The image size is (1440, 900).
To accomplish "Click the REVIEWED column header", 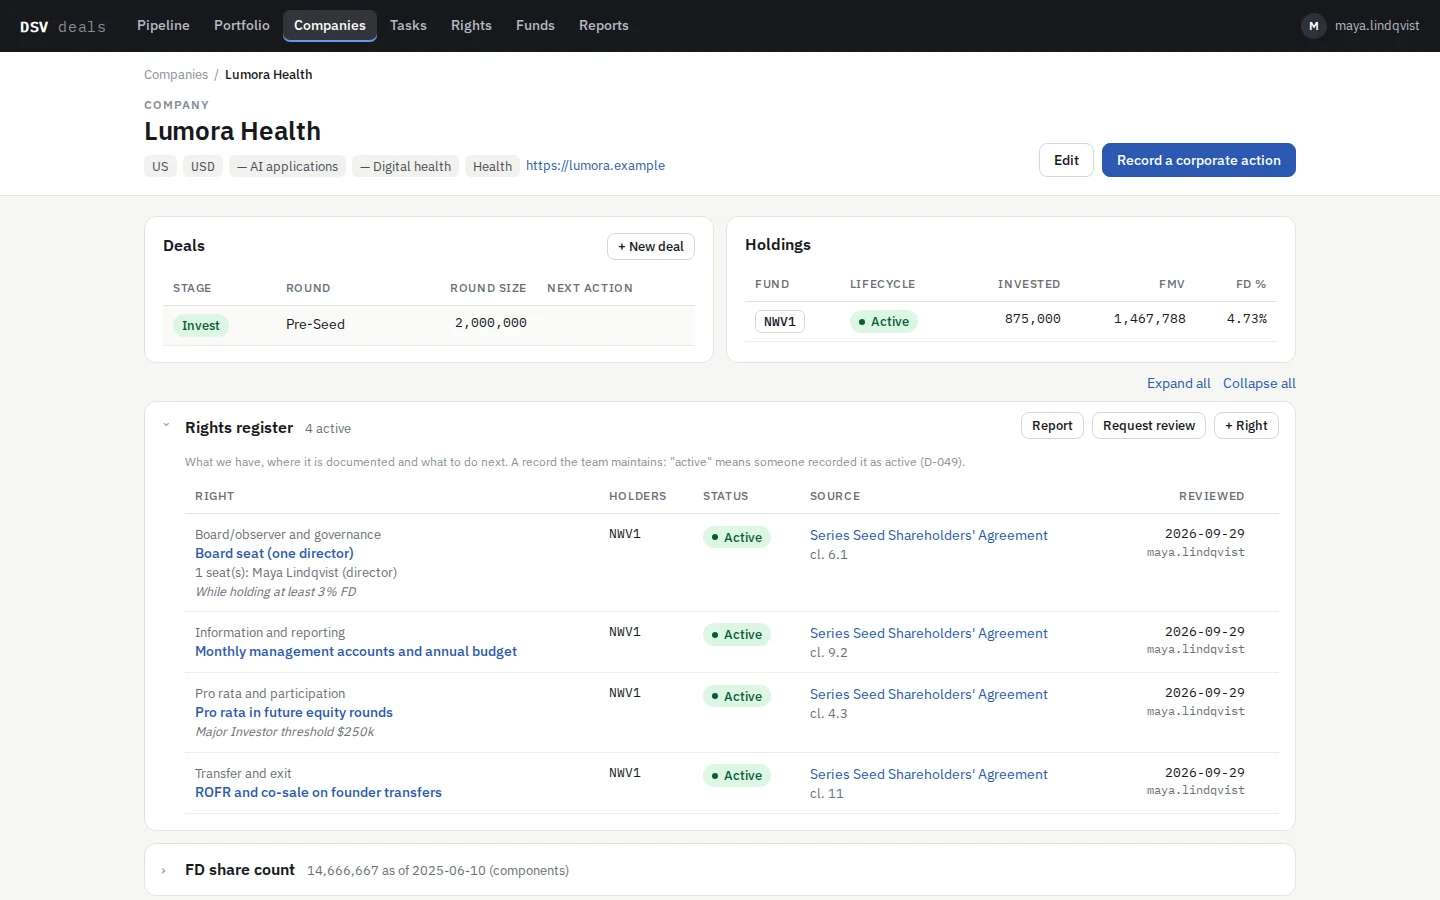I will pos(1211,496).
